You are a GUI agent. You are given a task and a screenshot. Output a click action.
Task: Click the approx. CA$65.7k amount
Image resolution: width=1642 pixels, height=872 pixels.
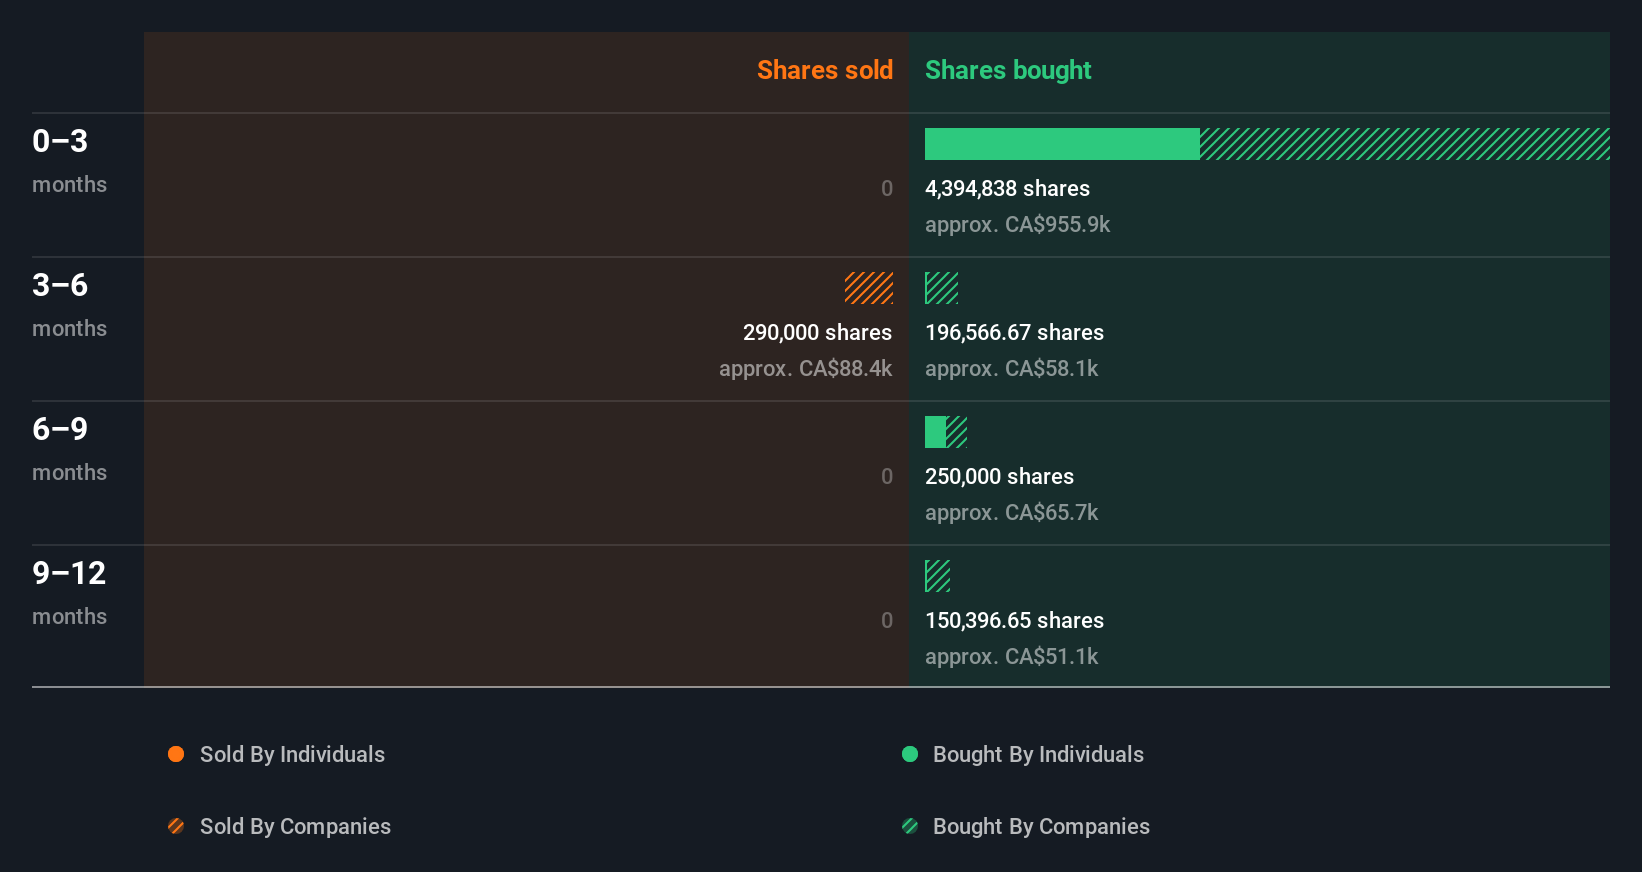point(1011,512)
